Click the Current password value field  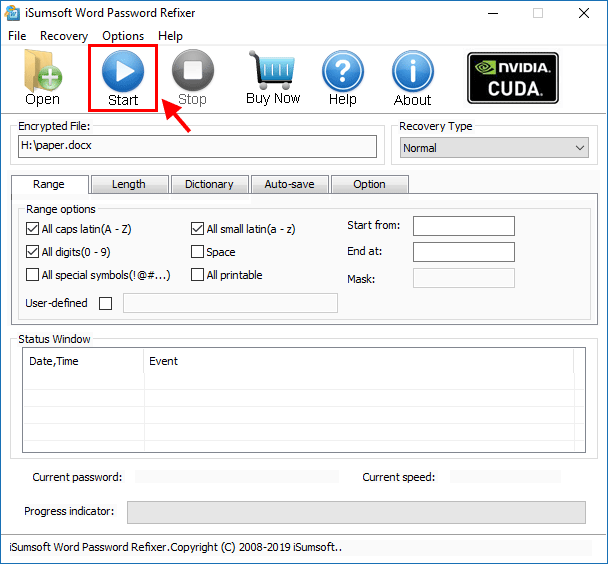click(237, 477)
